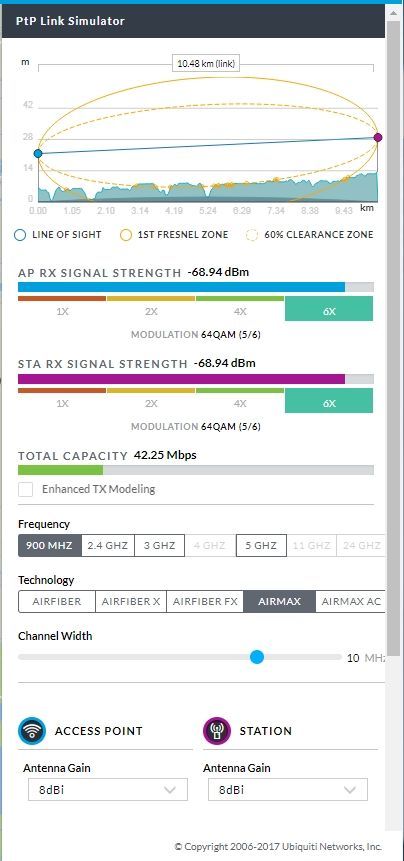Select the 3 GHZ frequency button
This screenshot has width=404, height=861.
click(x=160, y=545)
